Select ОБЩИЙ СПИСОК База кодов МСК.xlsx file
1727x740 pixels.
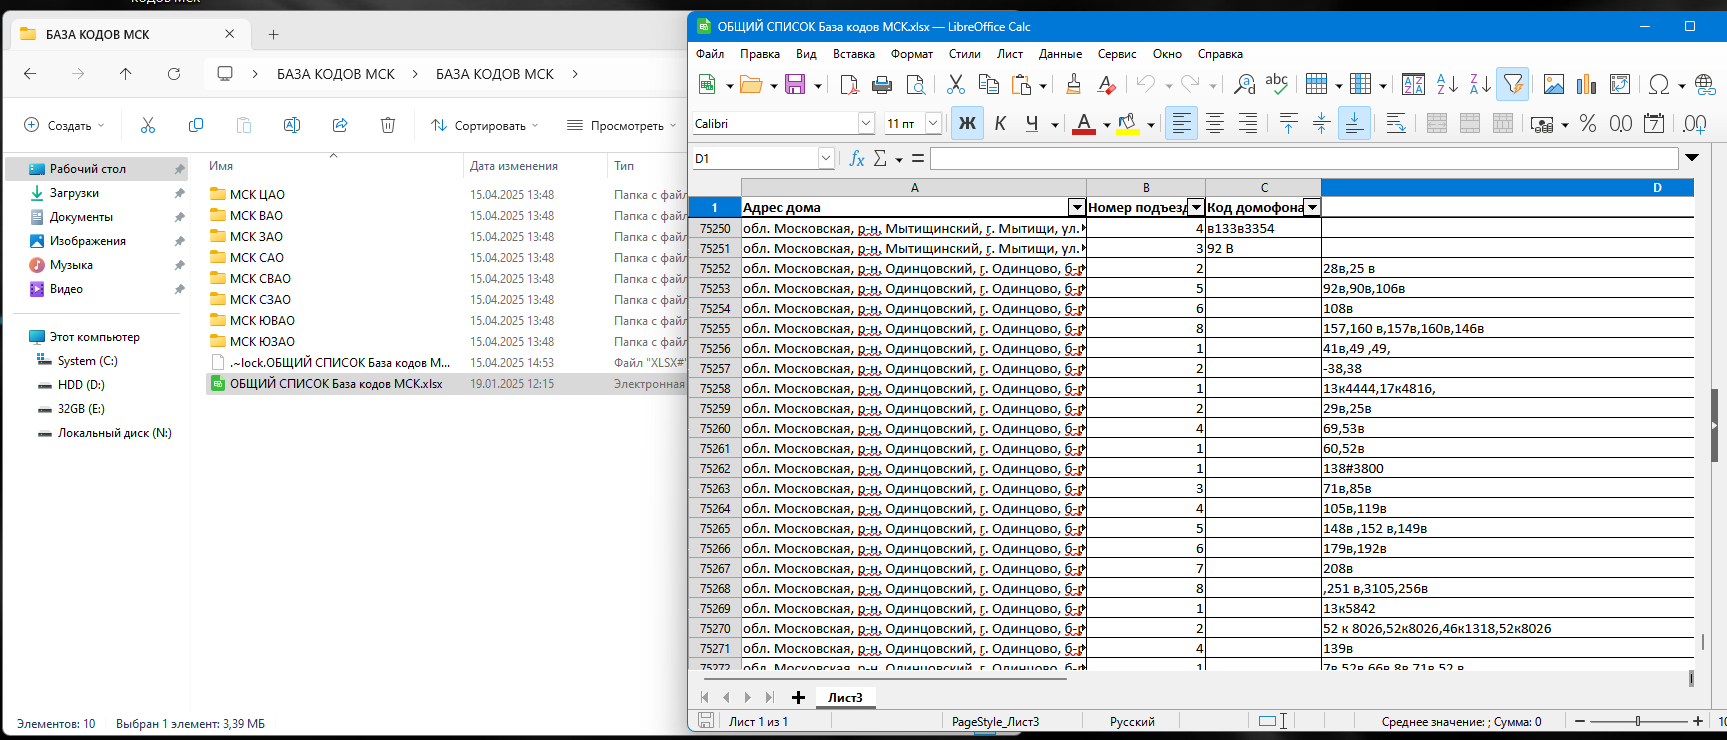(x=336, y=383)
